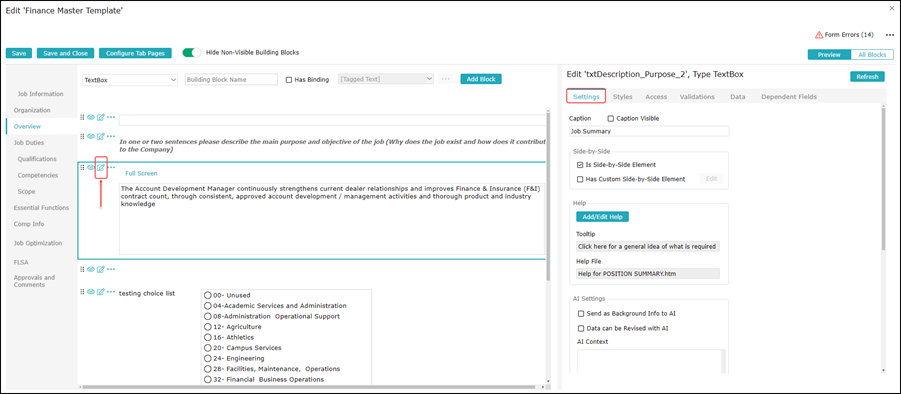Screen dimensions: 901x394
Task: Open more options of empty block above testing choice list
Action: pos(111,269)
